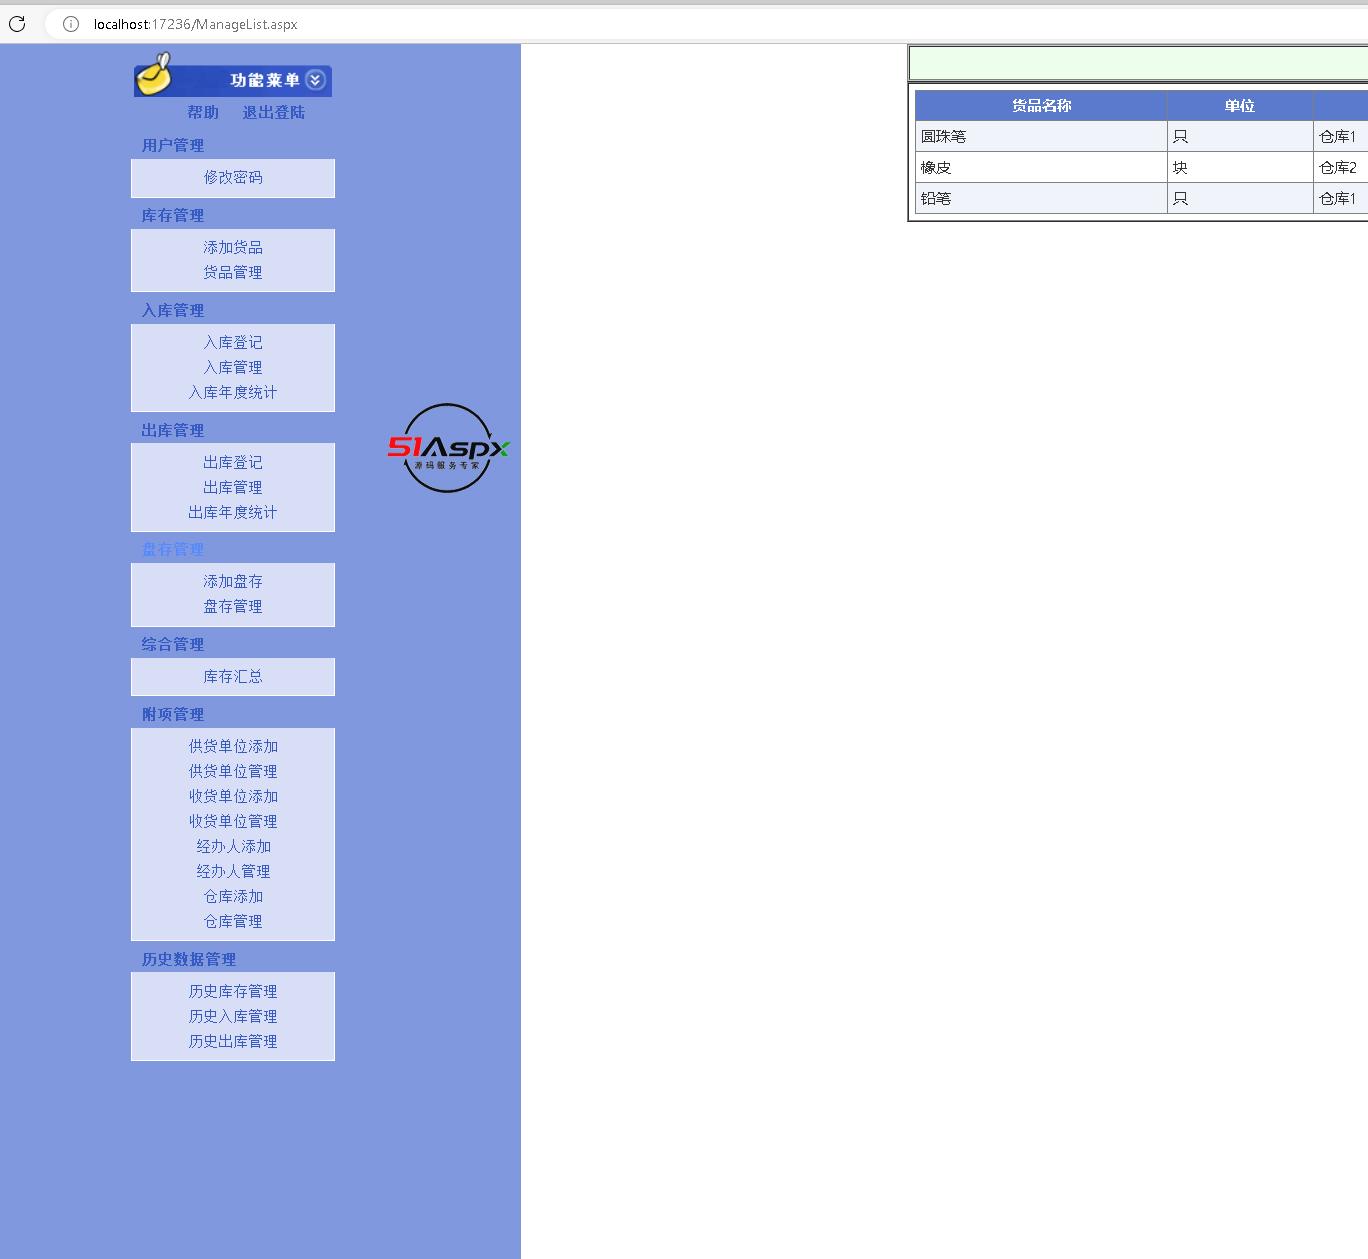This screenshot has width=1368, height=1259.
Task: Open 库存汇总 link
Action: point(233,676)
